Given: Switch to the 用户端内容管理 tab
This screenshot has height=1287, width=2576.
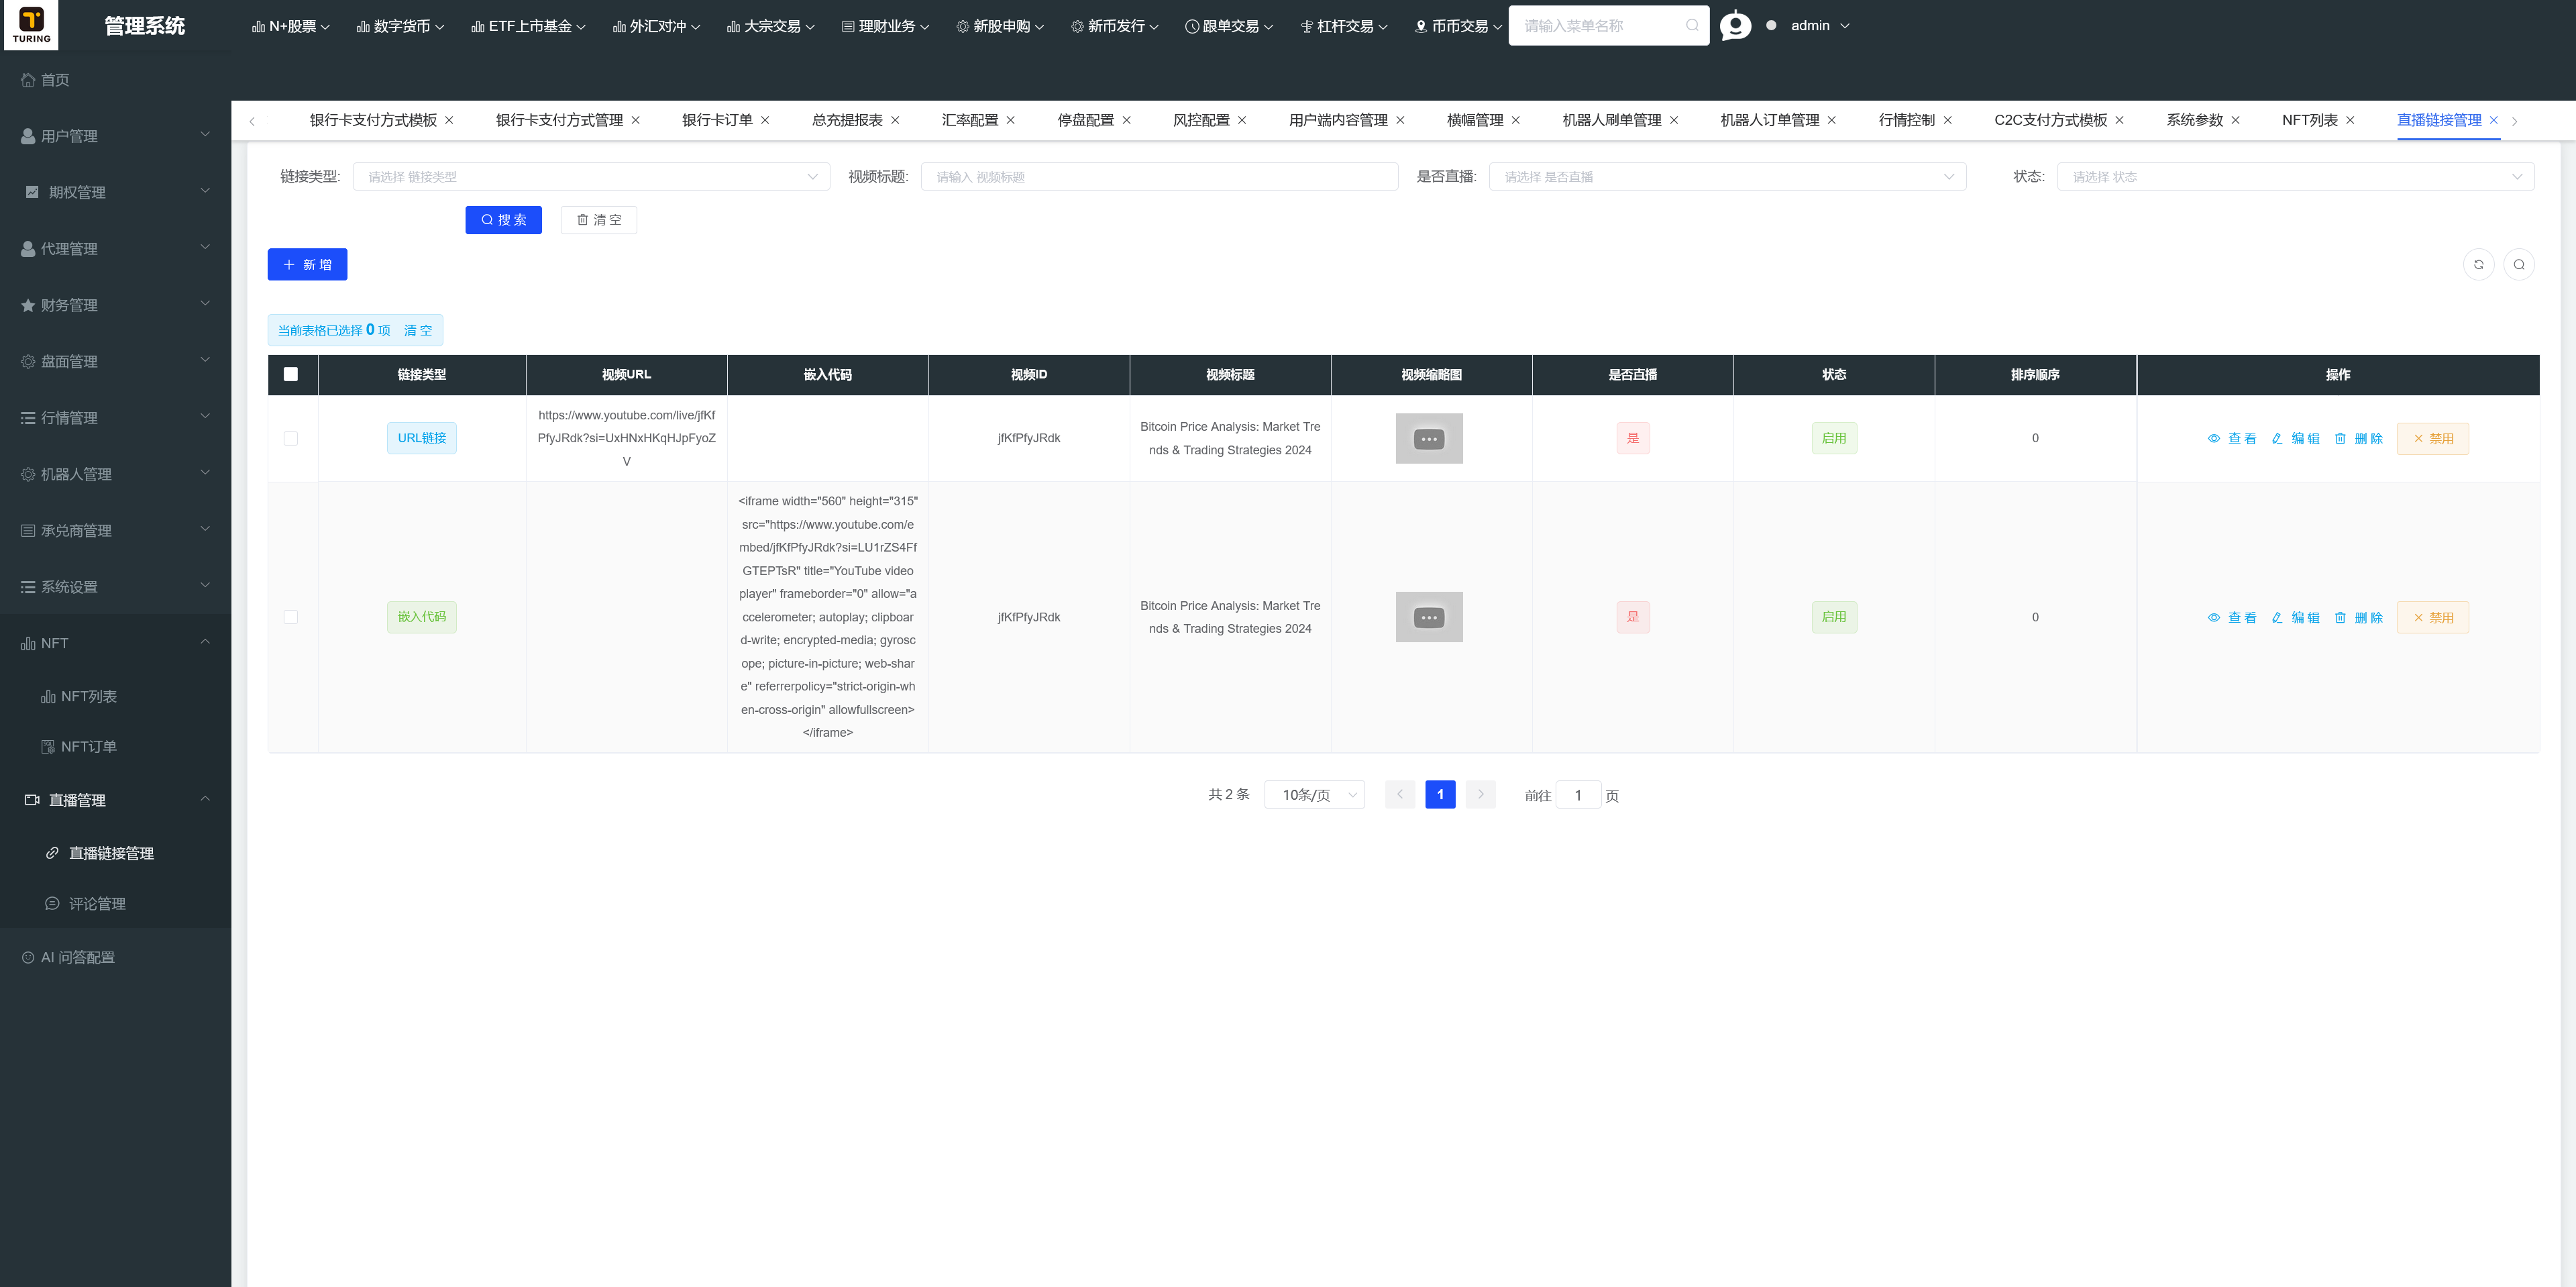Looking at the screenshot, I should pyautogui.click(x=1337, y=120).
